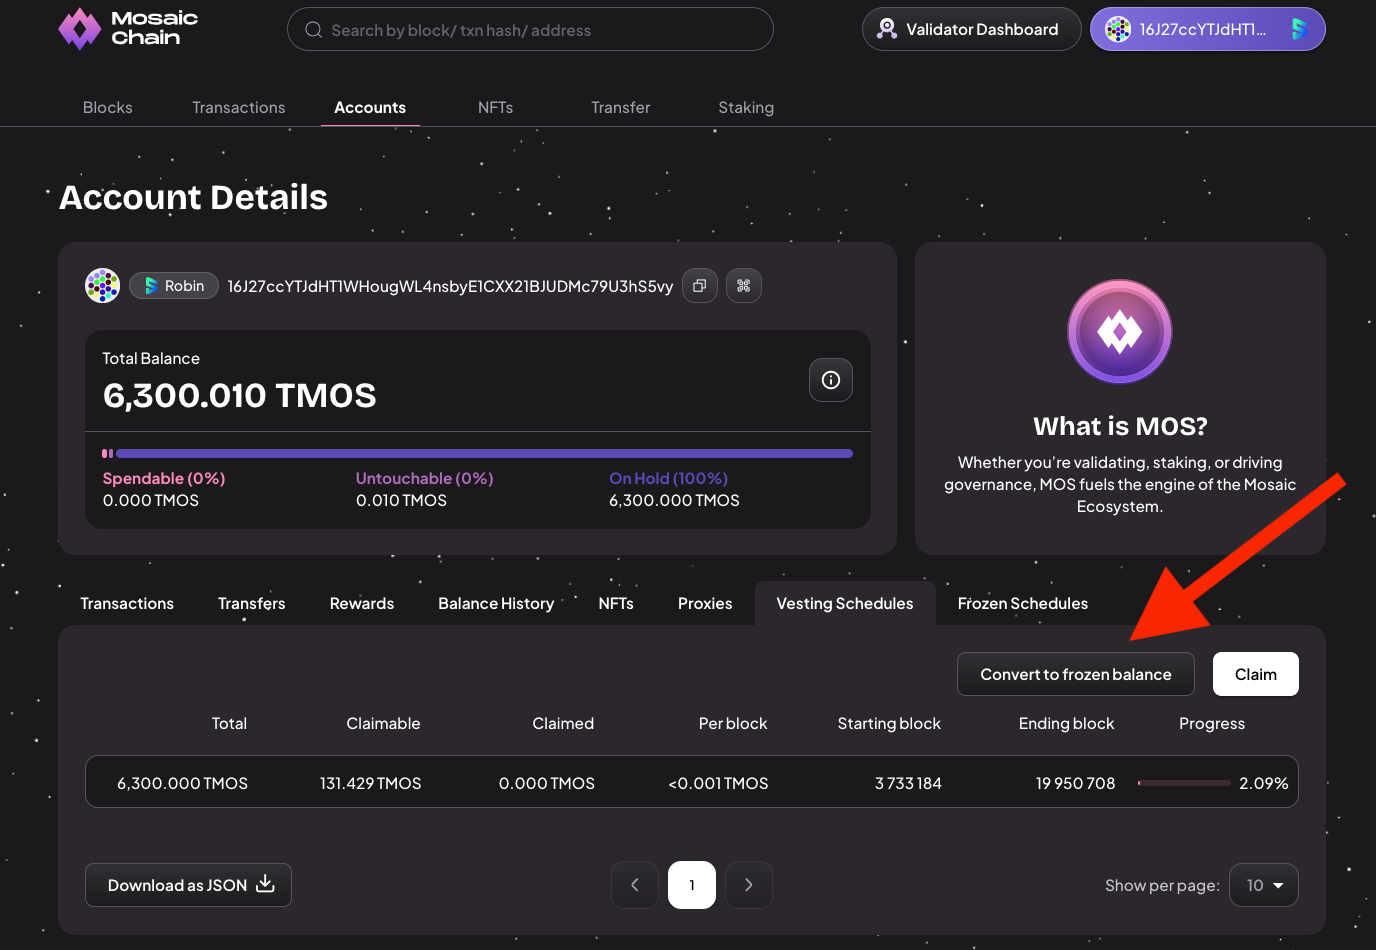
Task: Open the Staking menu item
Action: [x=746, y=107]
